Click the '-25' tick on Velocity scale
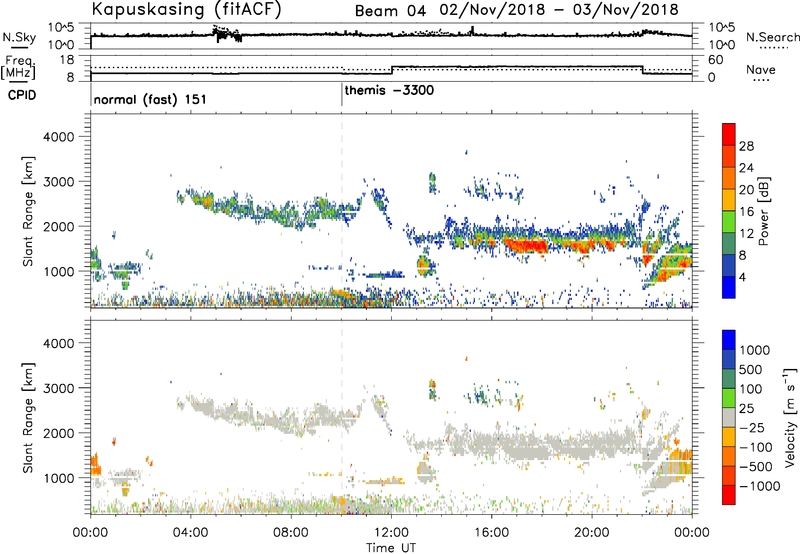The width and height of the screenshot is (800, 554). pyautogui.click(x=752, y=427)
